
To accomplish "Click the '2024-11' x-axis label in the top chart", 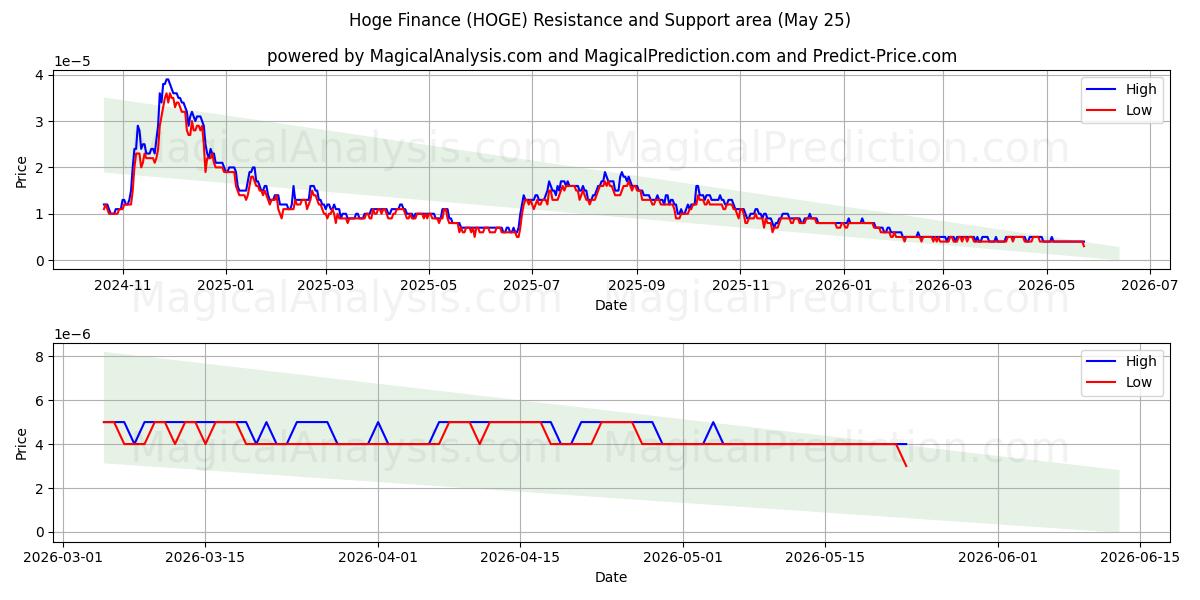I will coord(123,285).
